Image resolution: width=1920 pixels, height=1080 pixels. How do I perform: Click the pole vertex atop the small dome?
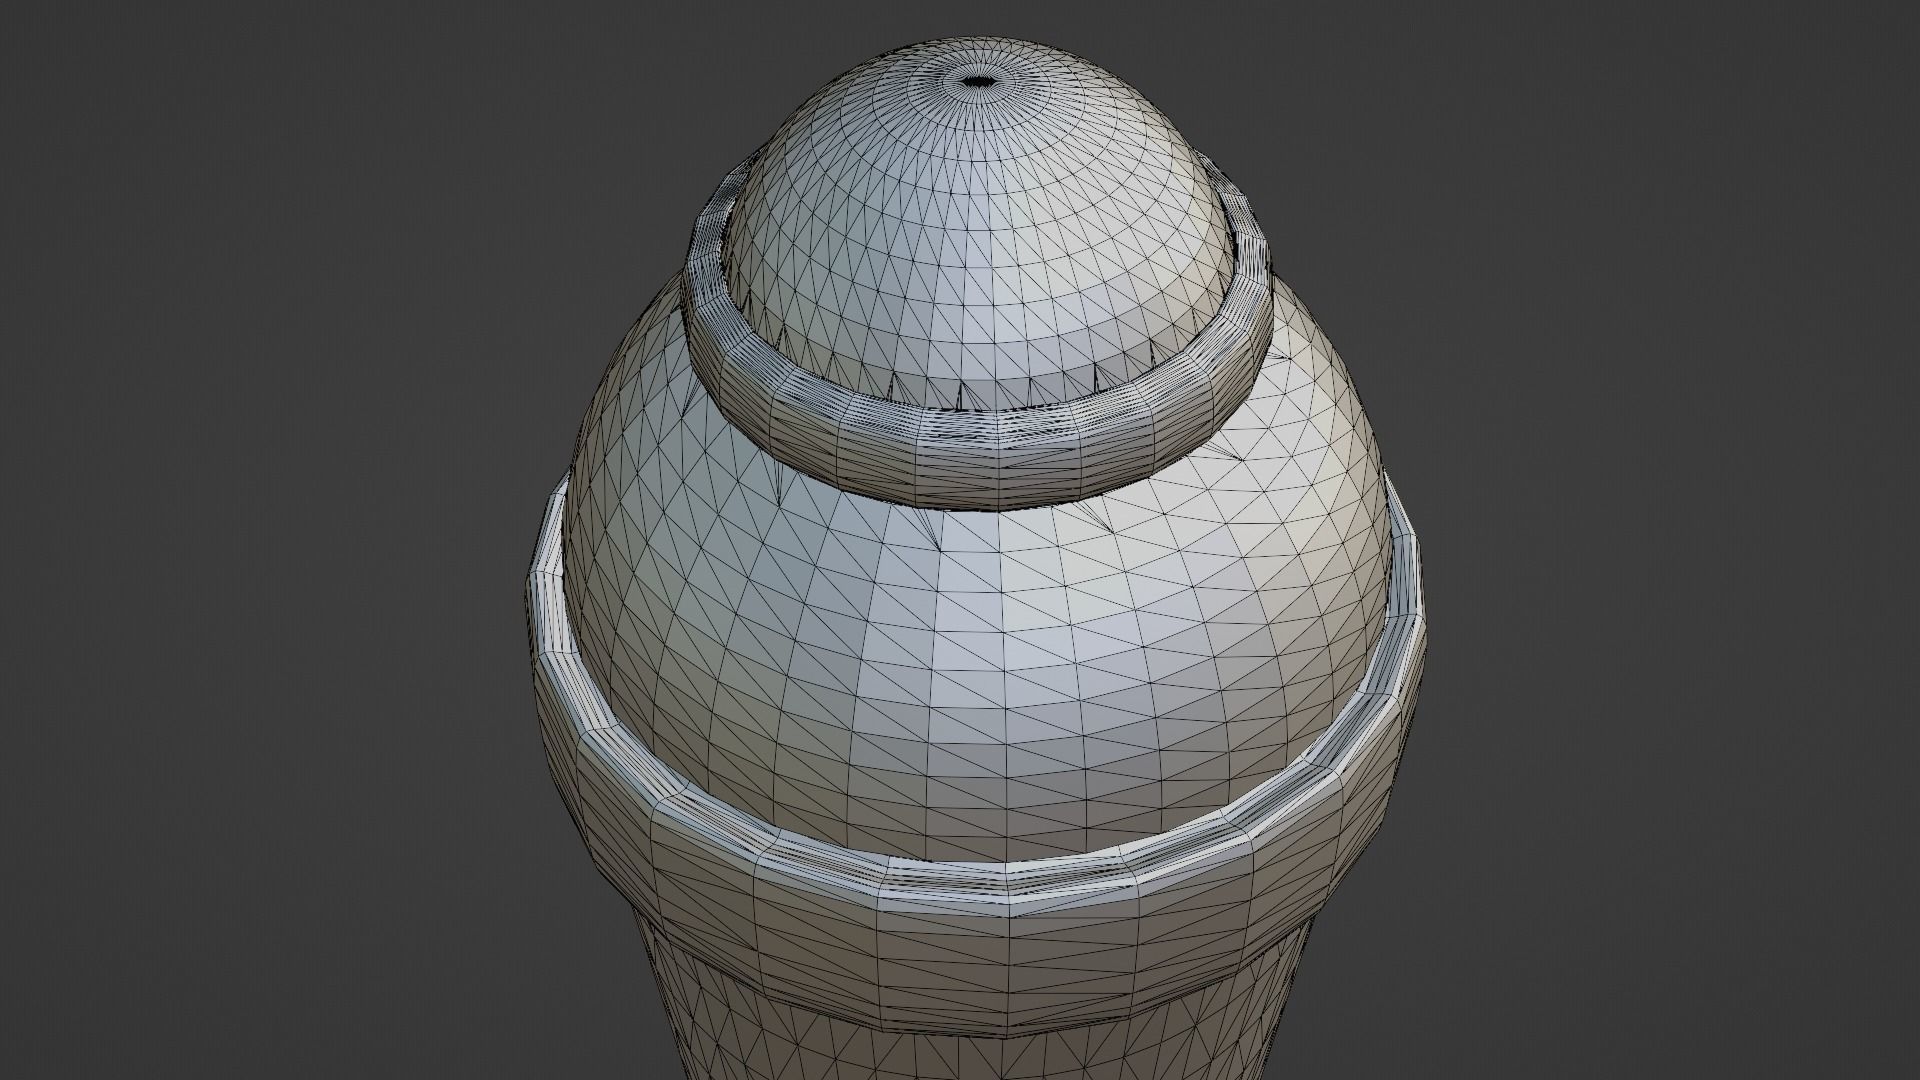[978, 82]
